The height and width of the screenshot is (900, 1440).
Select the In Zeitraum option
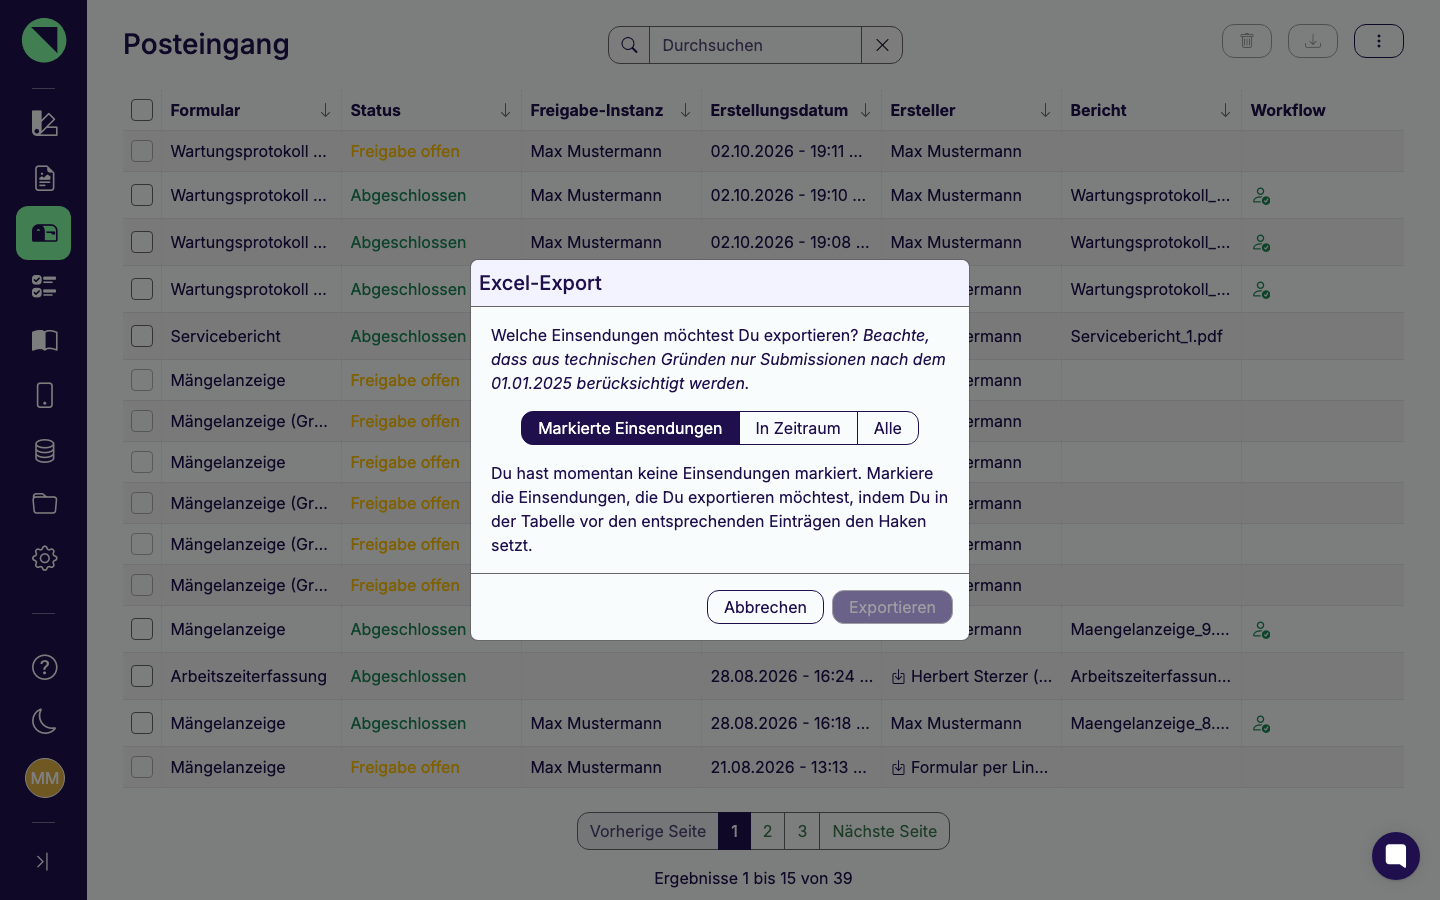click(x=798, y=428)
